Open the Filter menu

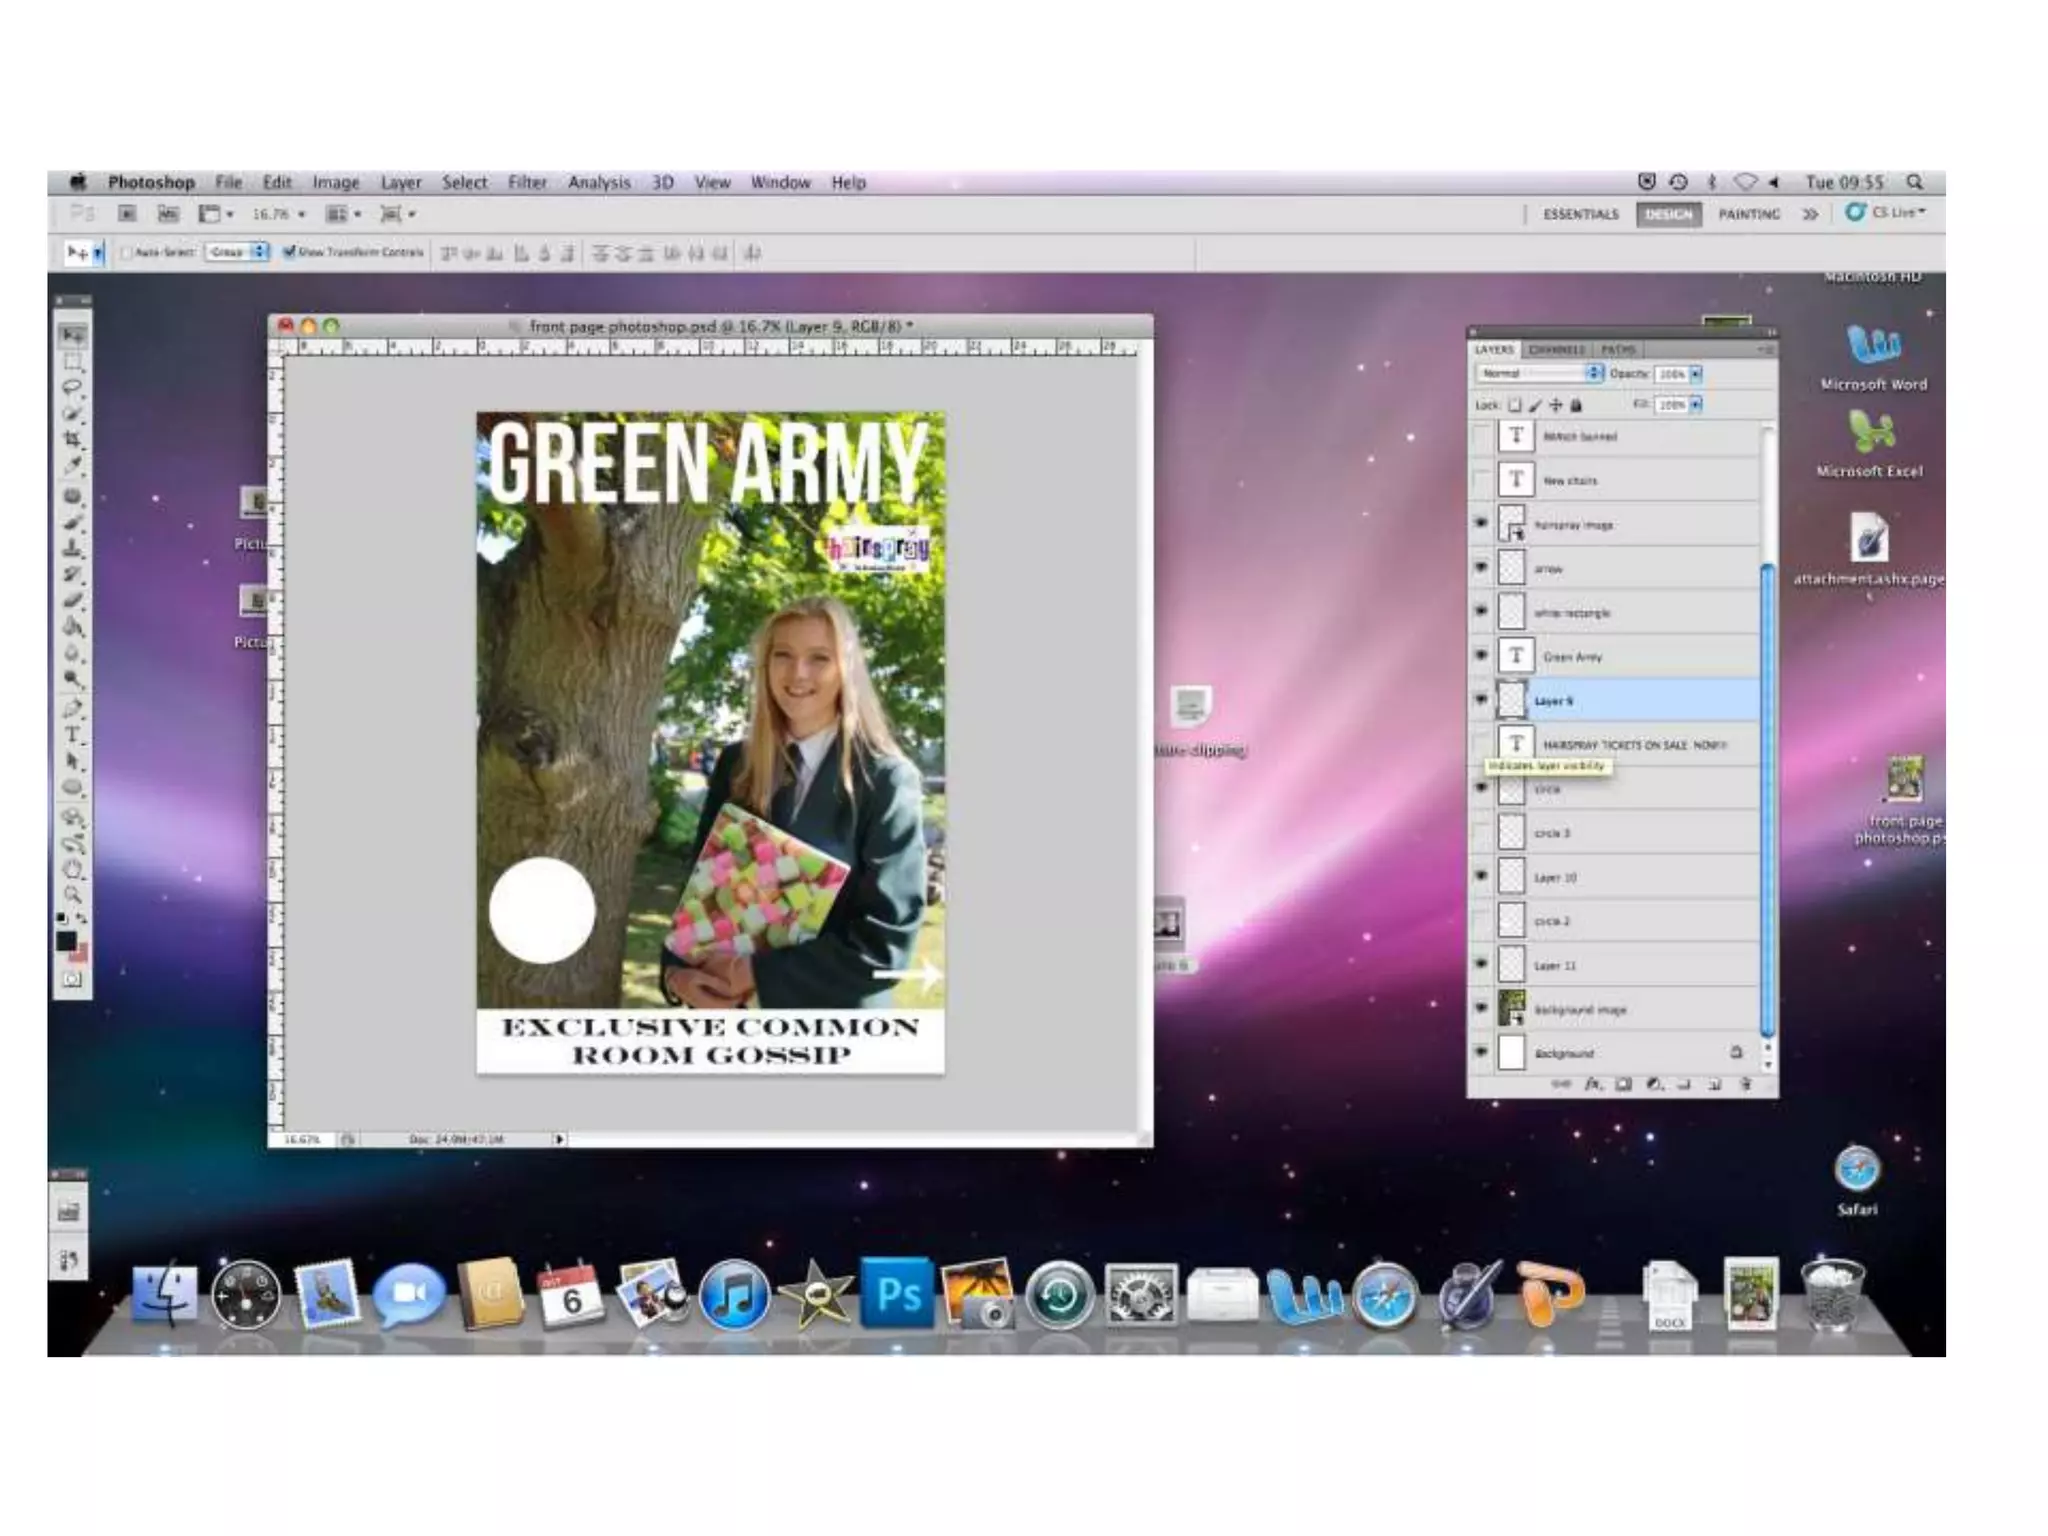pos(527,182)
